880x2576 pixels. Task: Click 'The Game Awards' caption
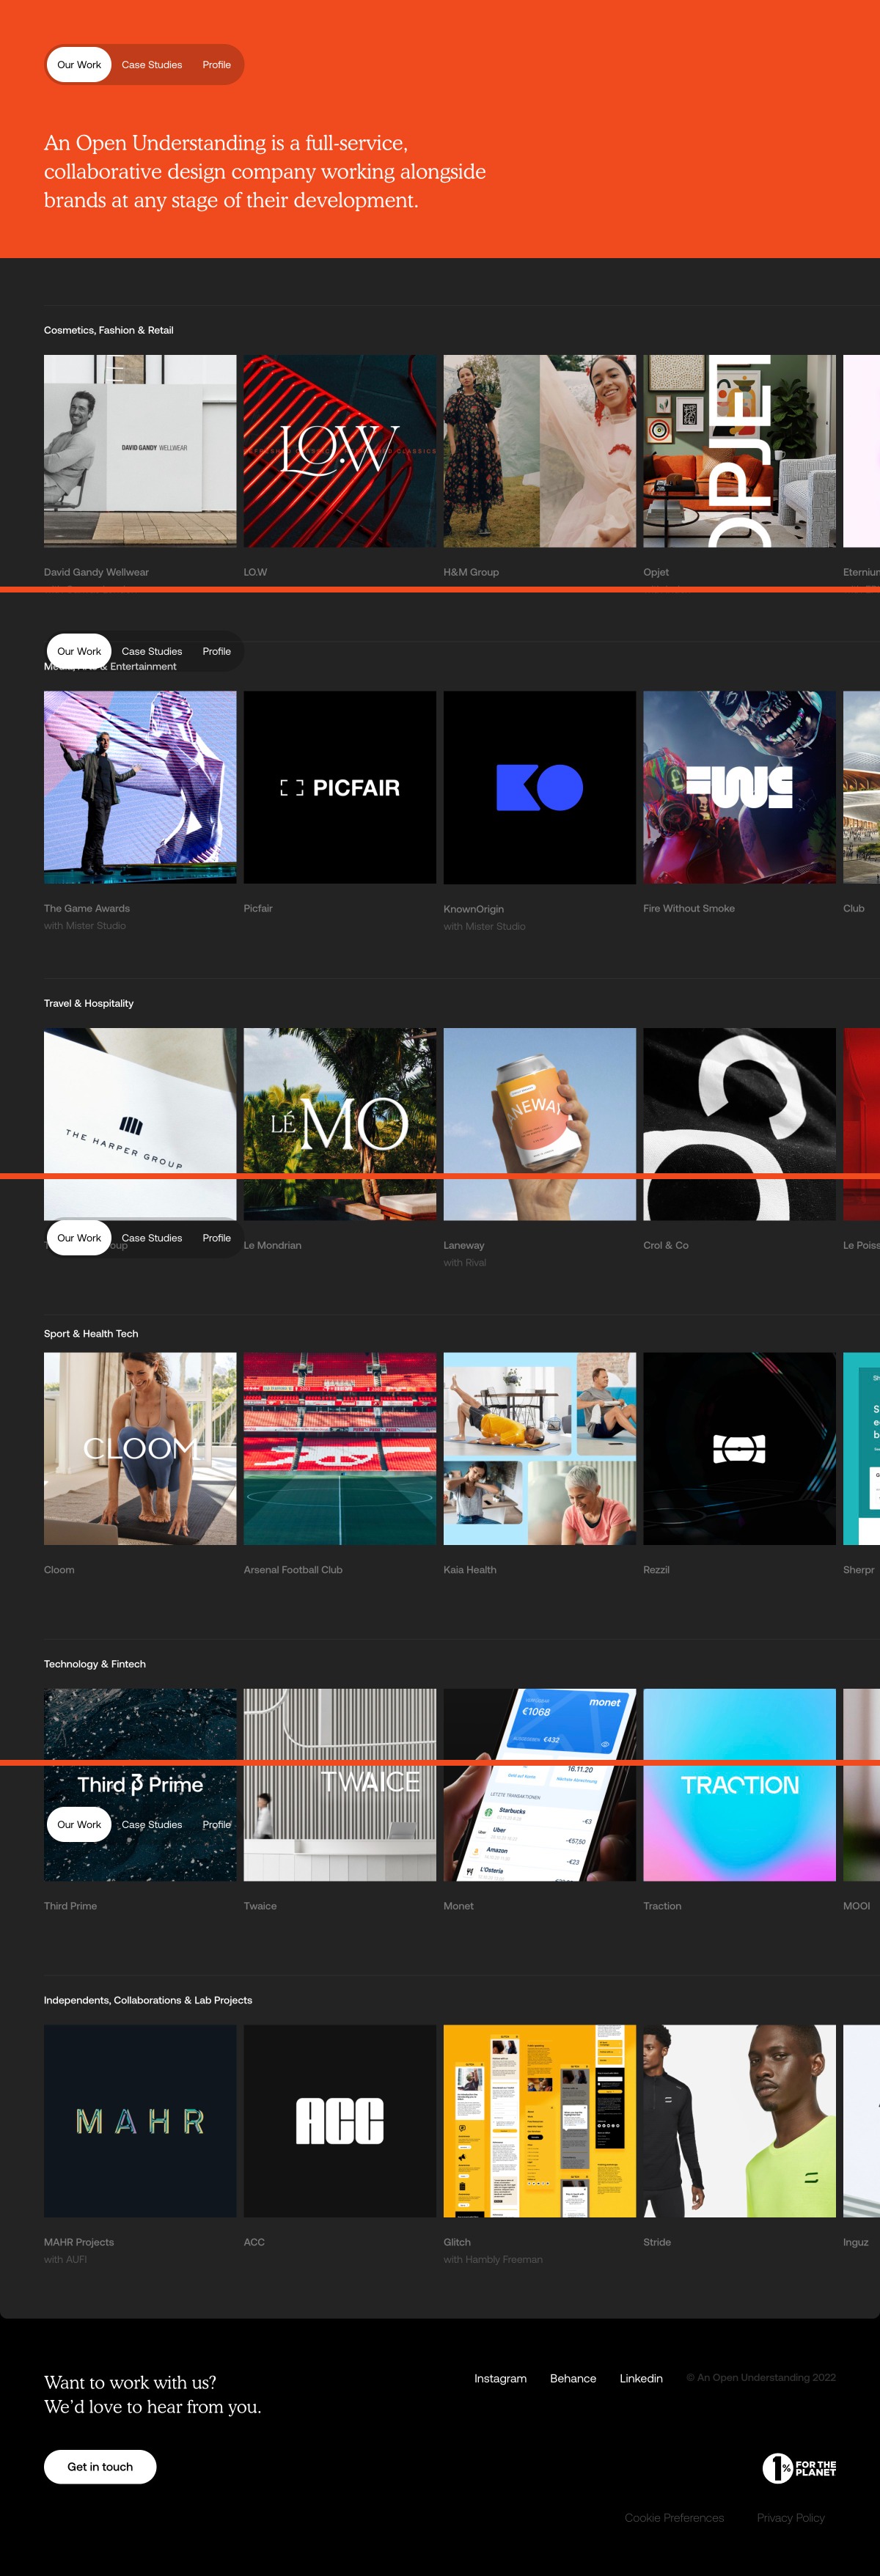[x=87, y=908]
